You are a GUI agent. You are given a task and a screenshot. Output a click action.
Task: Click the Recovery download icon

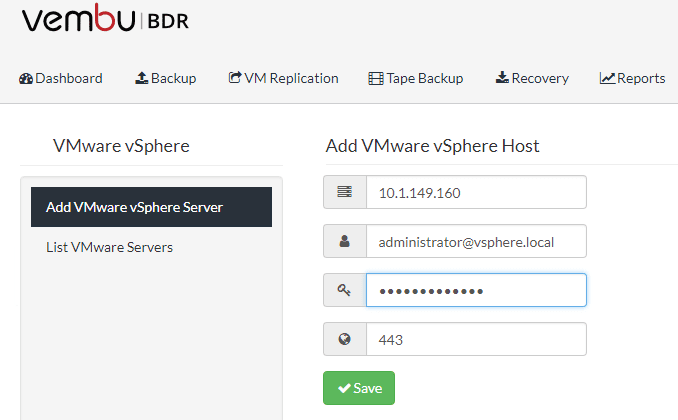(x=502, y=78)
